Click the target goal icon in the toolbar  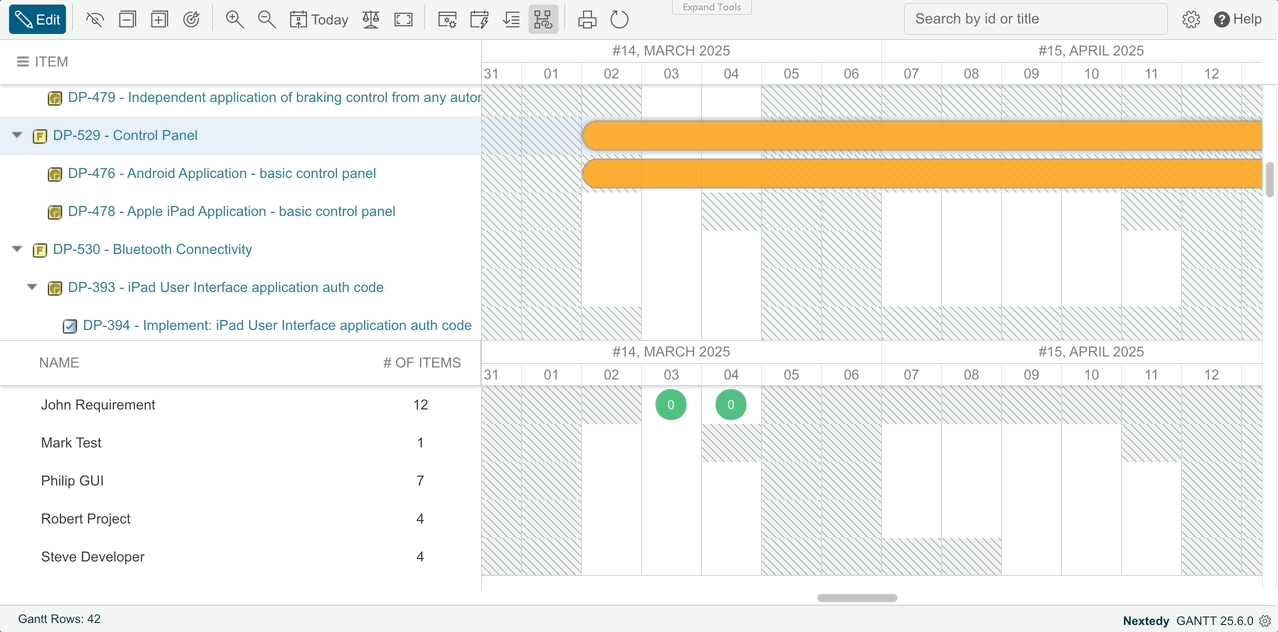point(192,19)
